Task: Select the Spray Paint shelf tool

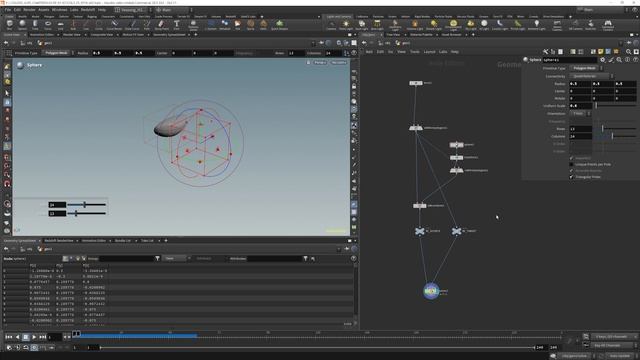Action: [x=161, y=25]
